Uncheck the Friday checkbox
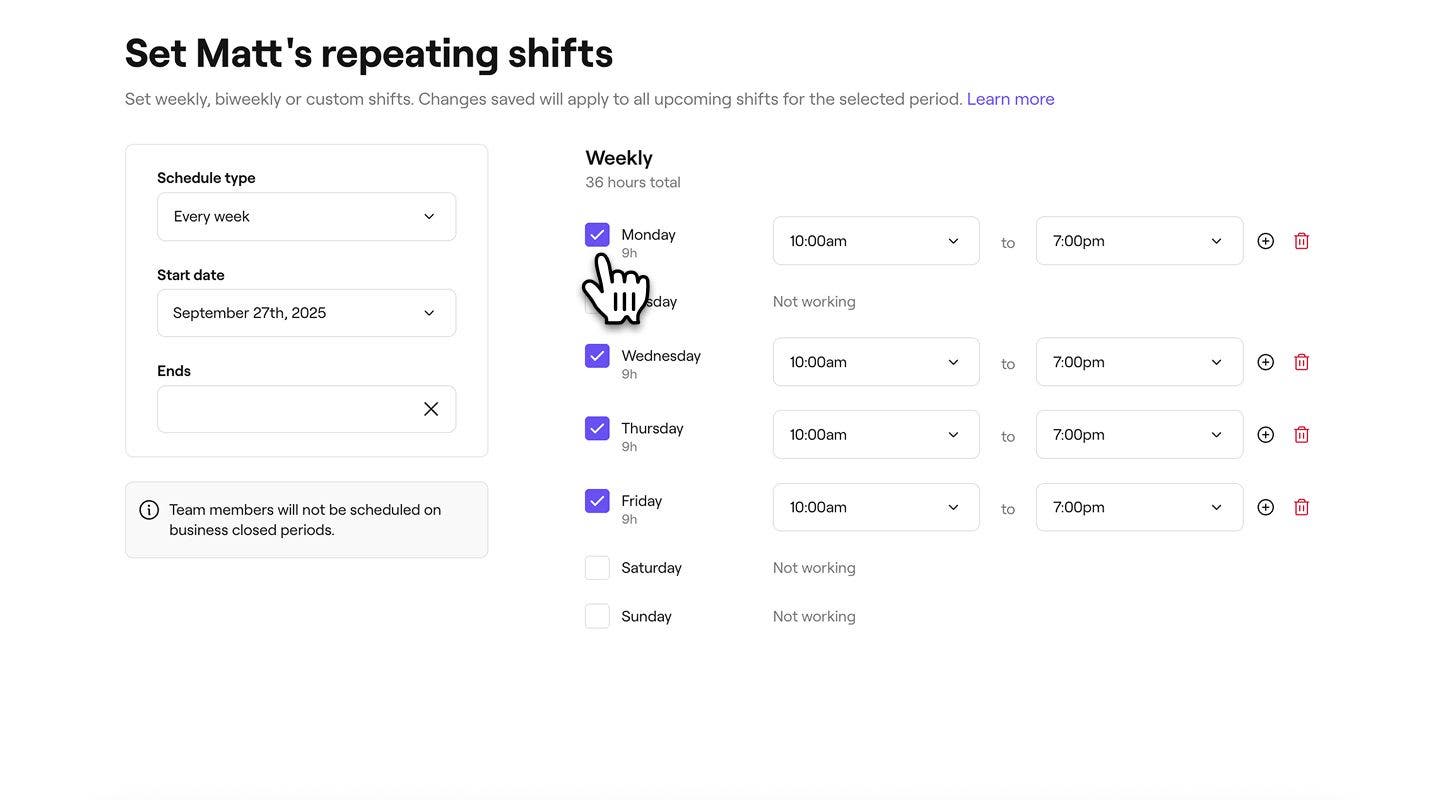 coord(597,501)
